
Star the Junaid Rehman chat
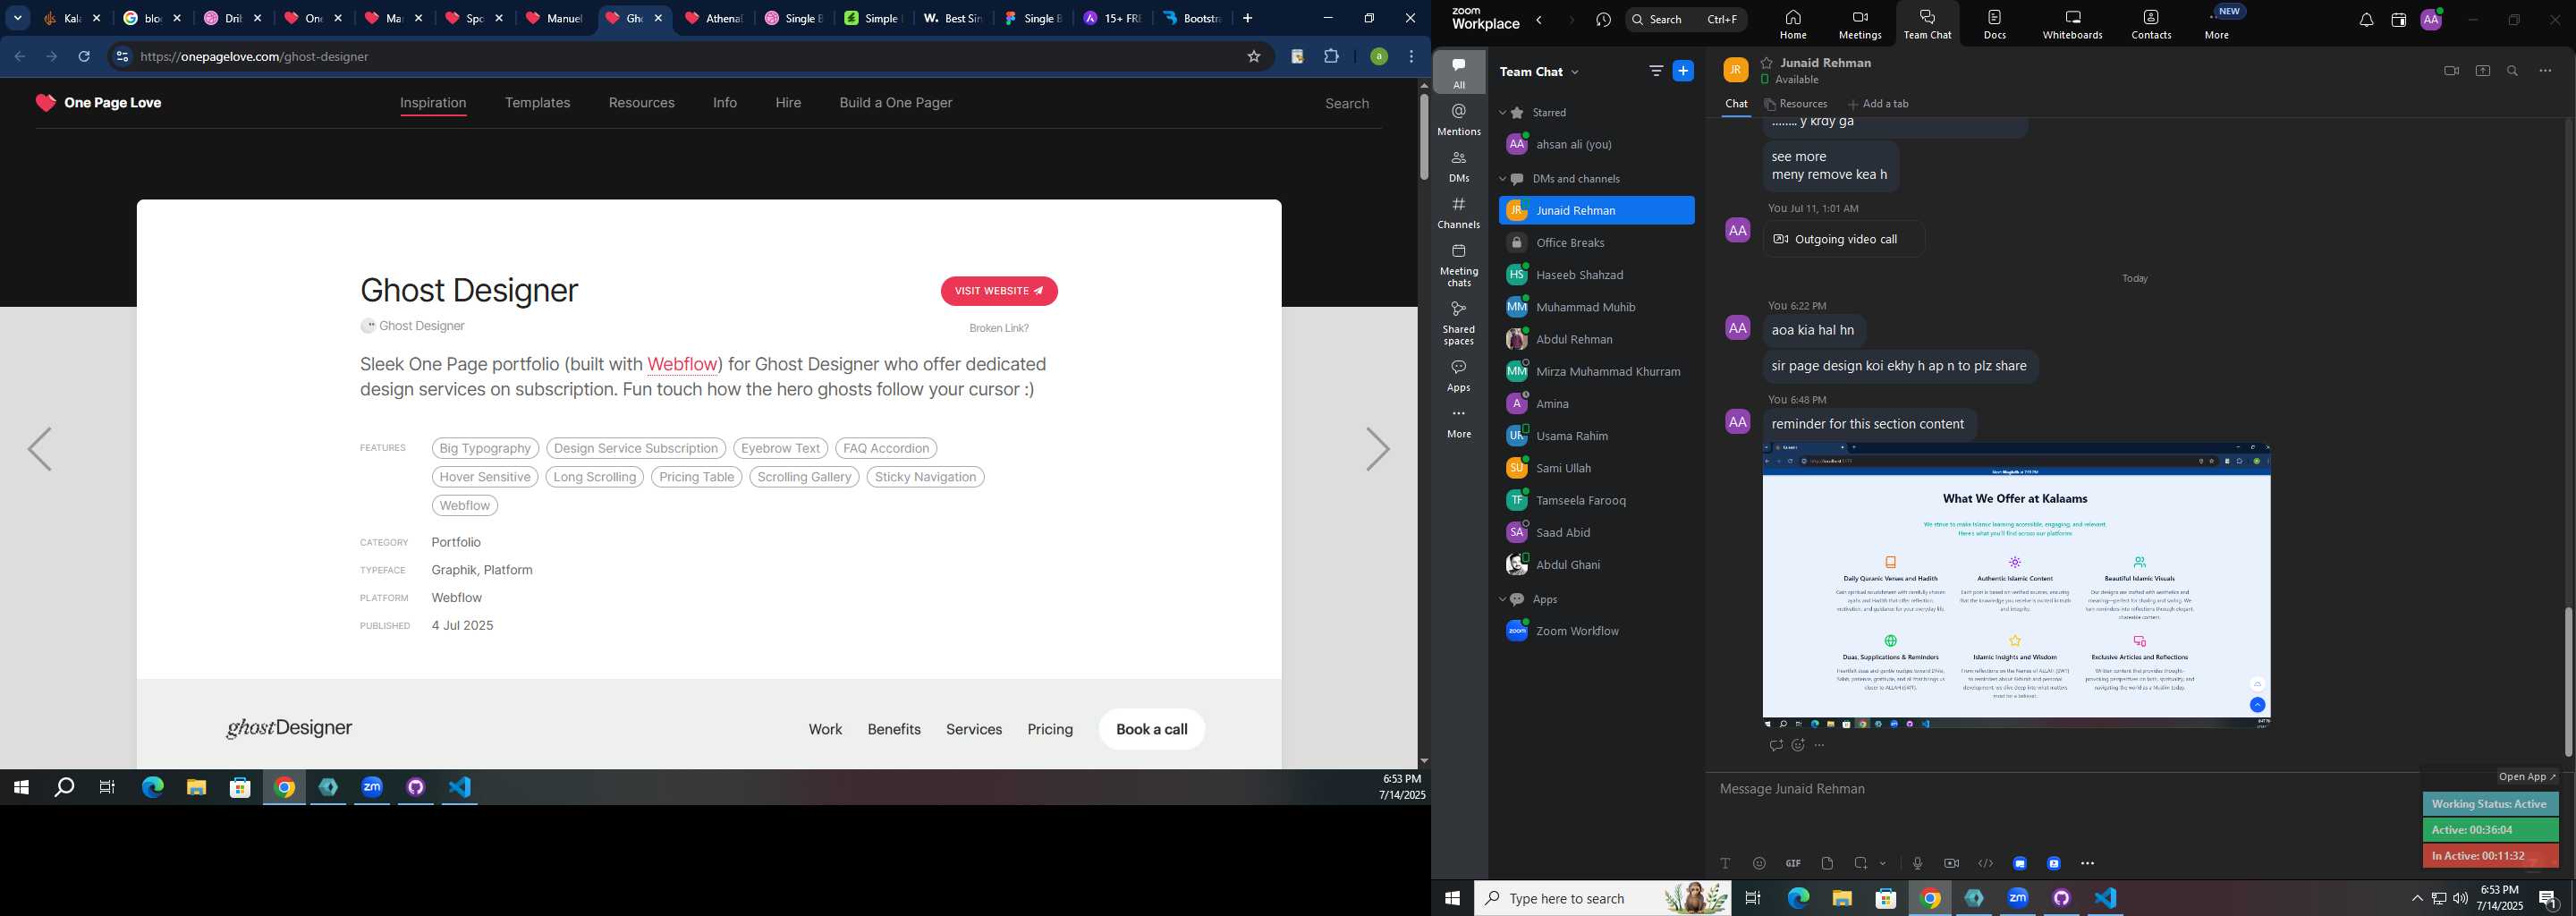pos(1767,63)
